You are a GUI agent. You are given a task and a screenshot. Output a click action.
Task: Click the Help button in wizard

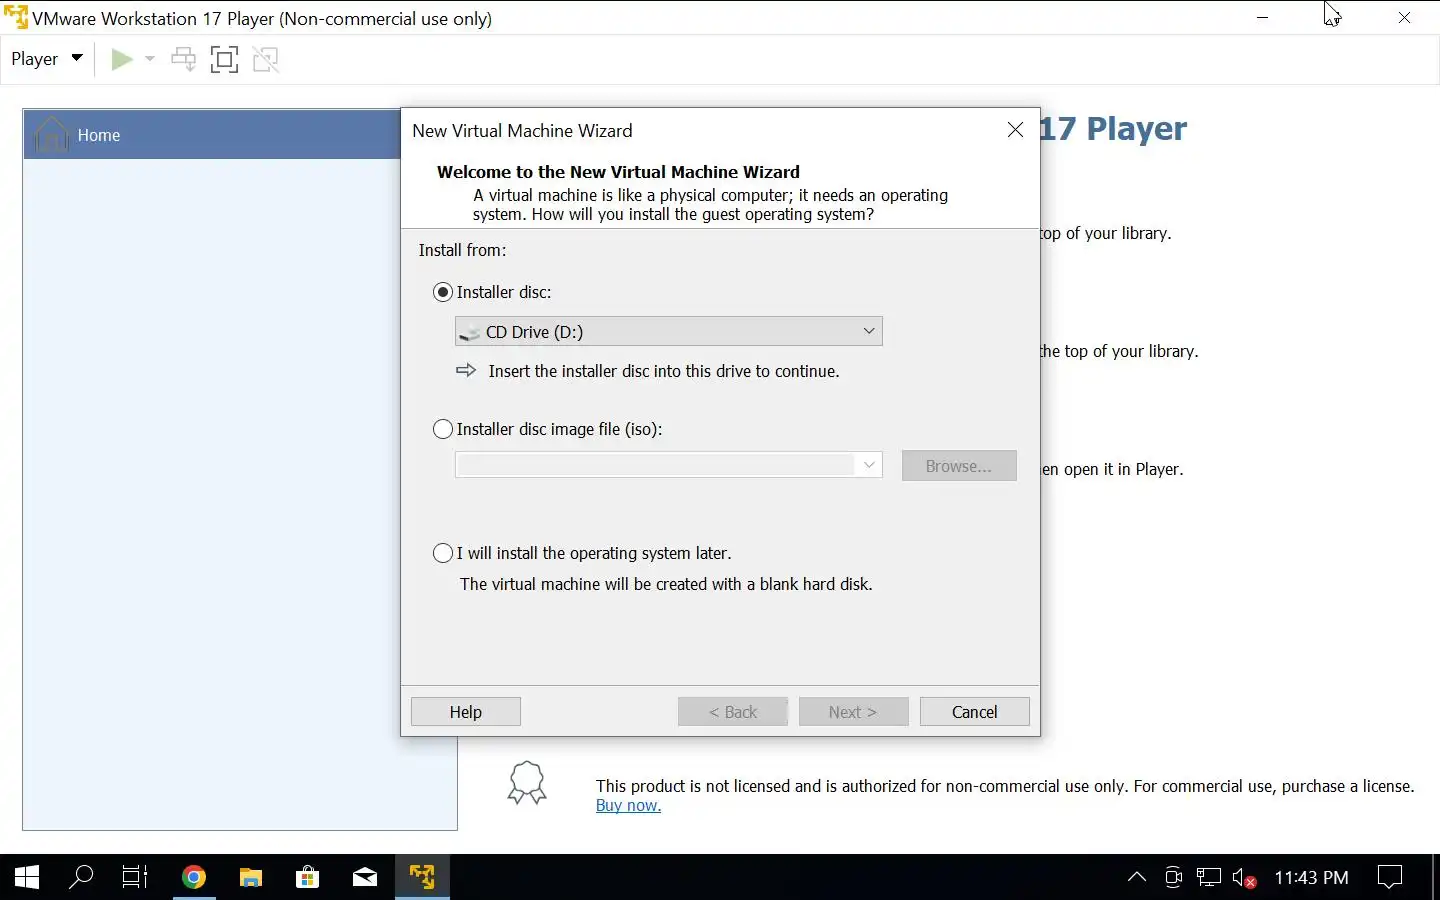point(466,712)
